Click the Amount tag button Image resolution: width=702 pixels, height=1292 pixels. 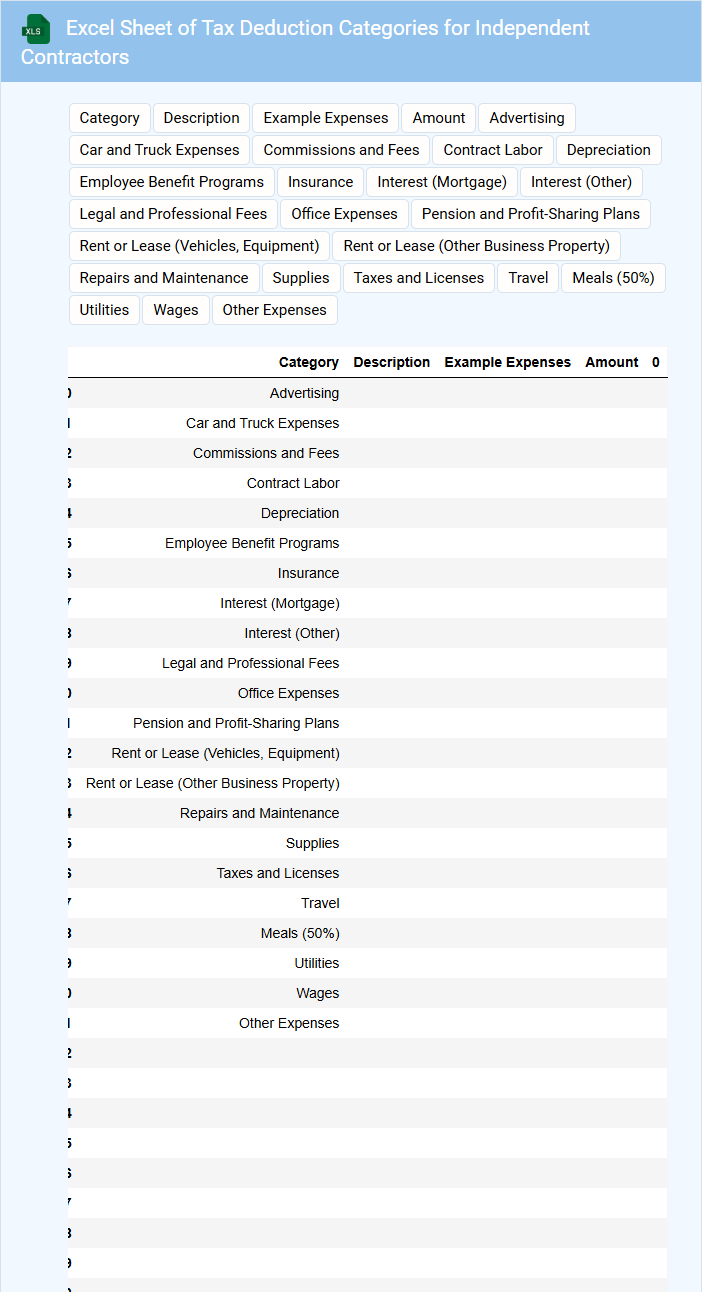tap(439, 118)
